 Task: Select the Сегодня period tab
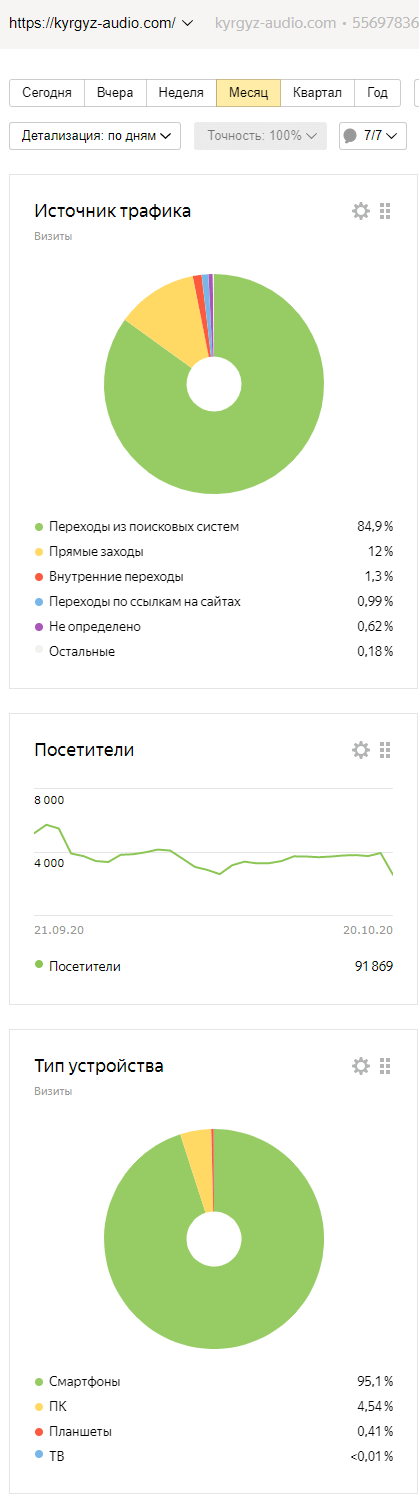47,93
